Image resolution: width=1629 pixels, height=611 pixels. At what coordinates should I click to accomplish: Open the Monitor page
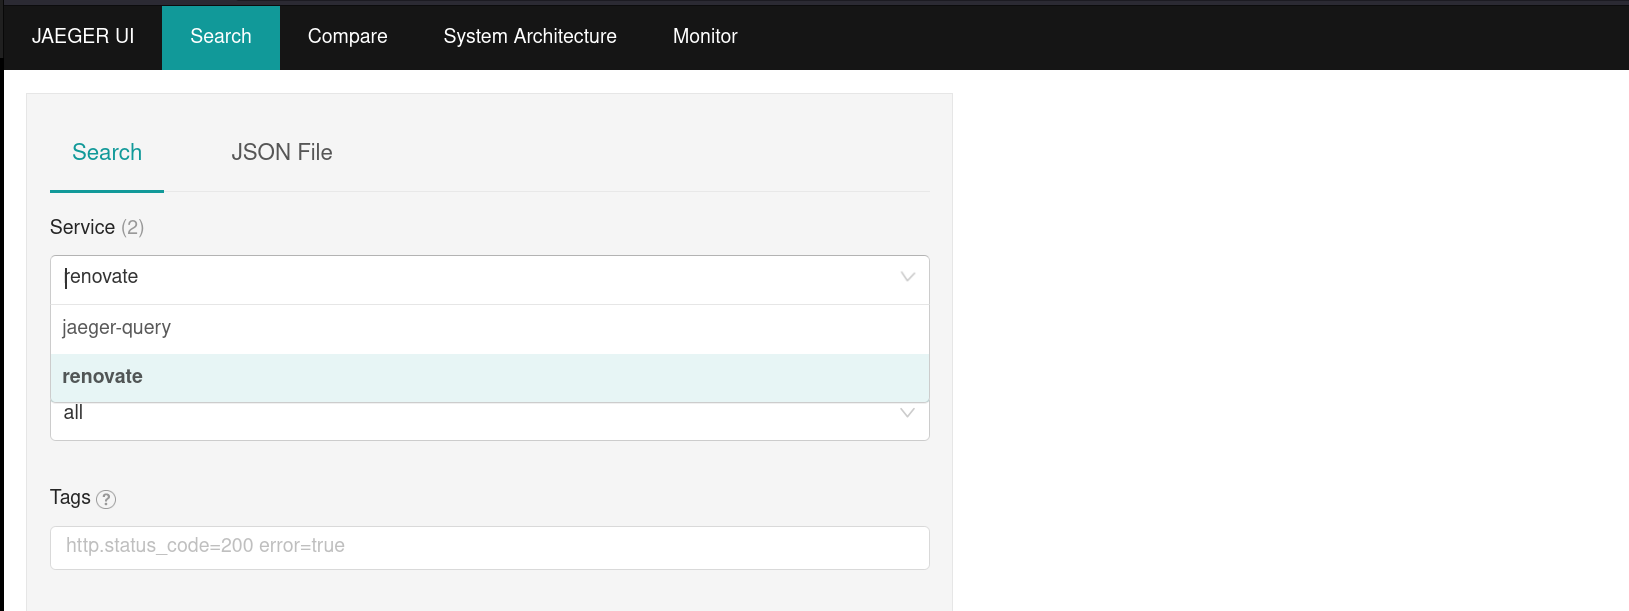(x=705, y=37)
